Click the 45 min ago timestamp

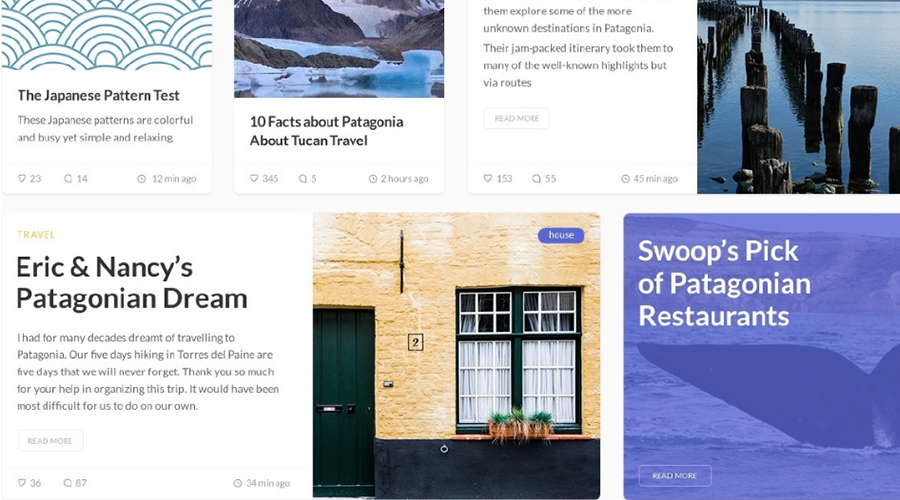(x=655, y=179)
